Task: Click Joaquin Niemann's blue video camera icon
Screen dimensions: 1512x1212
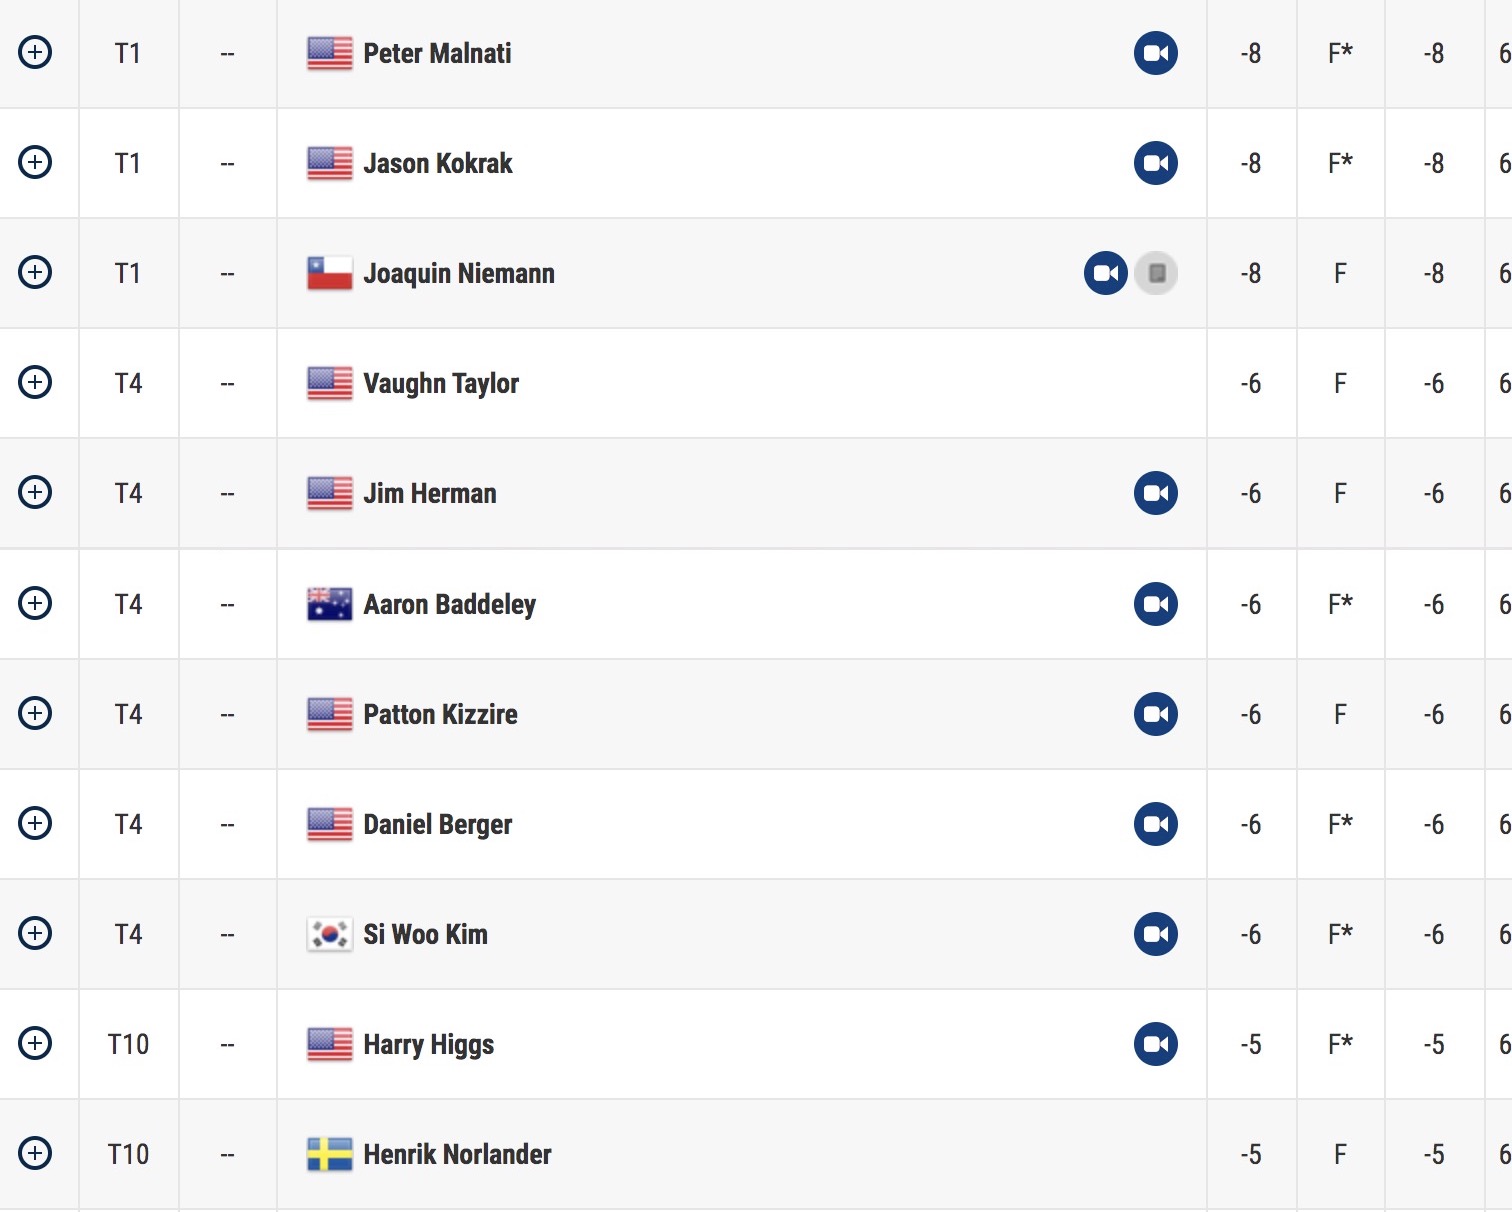Action: click(x=1106, y=273)
